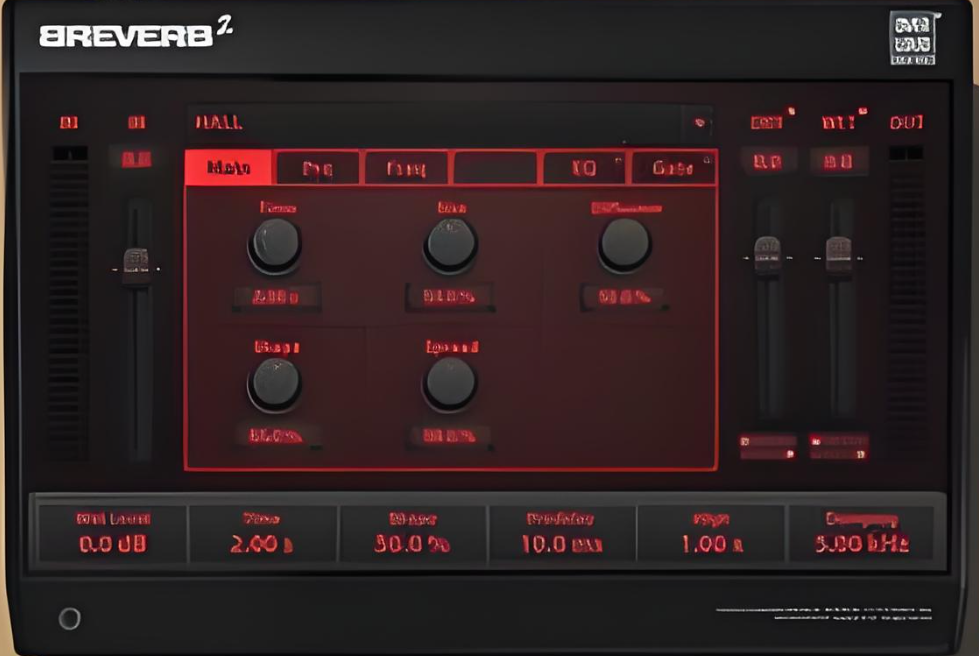979x656 pixels.
Task: Click the 5.00 kHz cell in the bottom bar
Action: [x=862, y=534]
